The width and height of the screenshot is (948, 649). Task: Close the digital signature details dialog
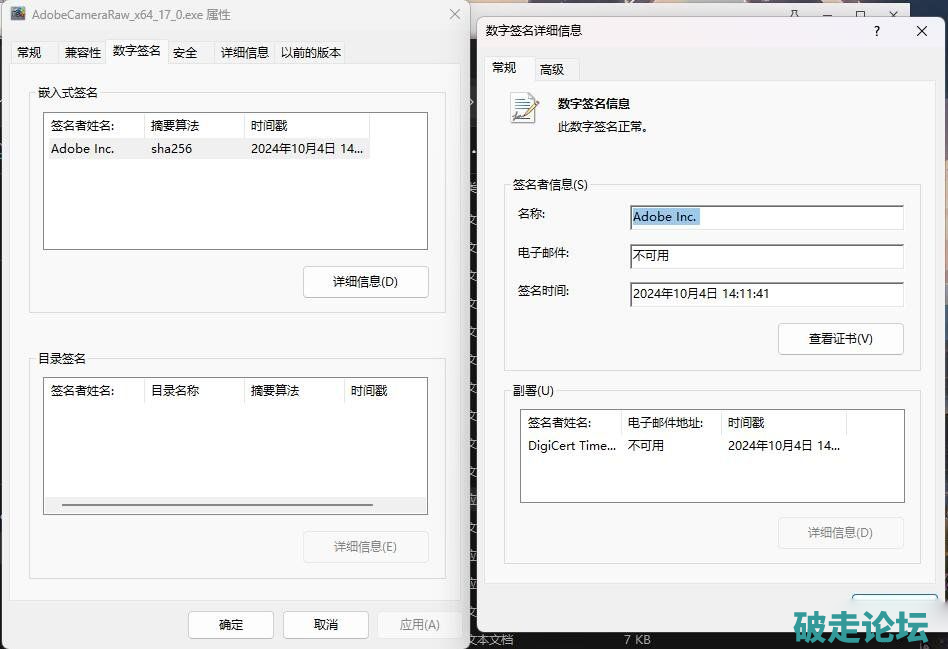922,31
